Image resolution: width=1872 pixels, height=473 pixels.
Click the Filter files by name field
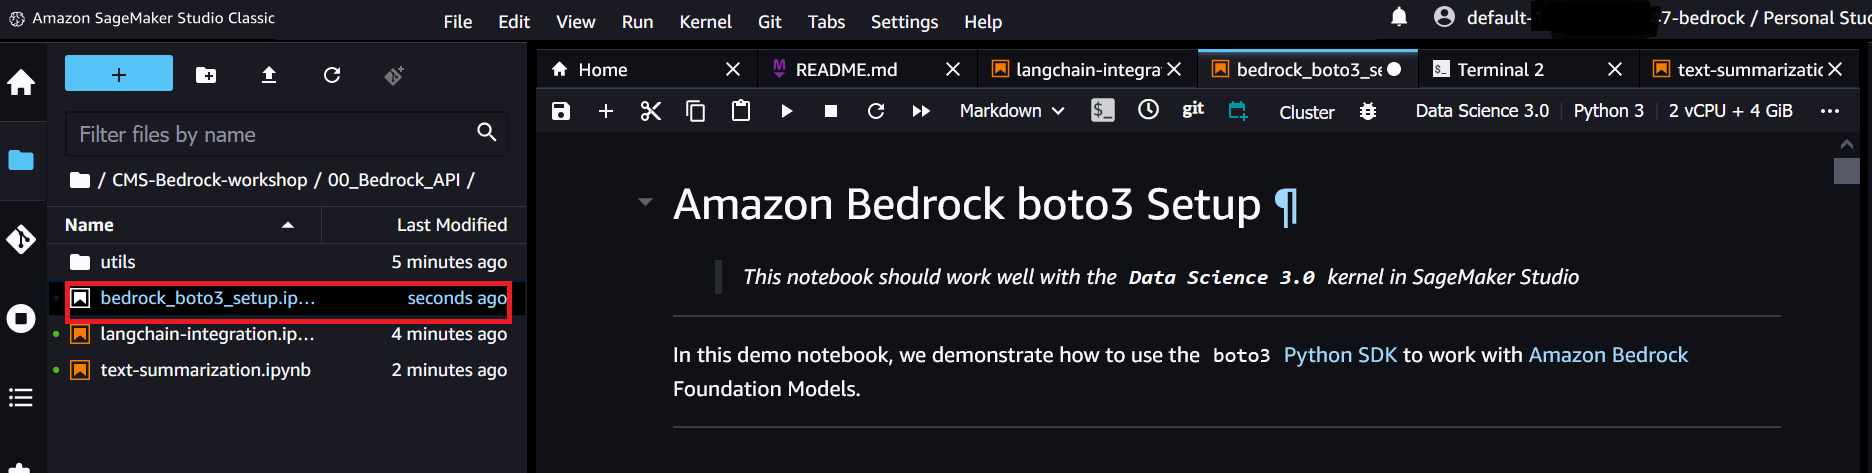point(286,134)
